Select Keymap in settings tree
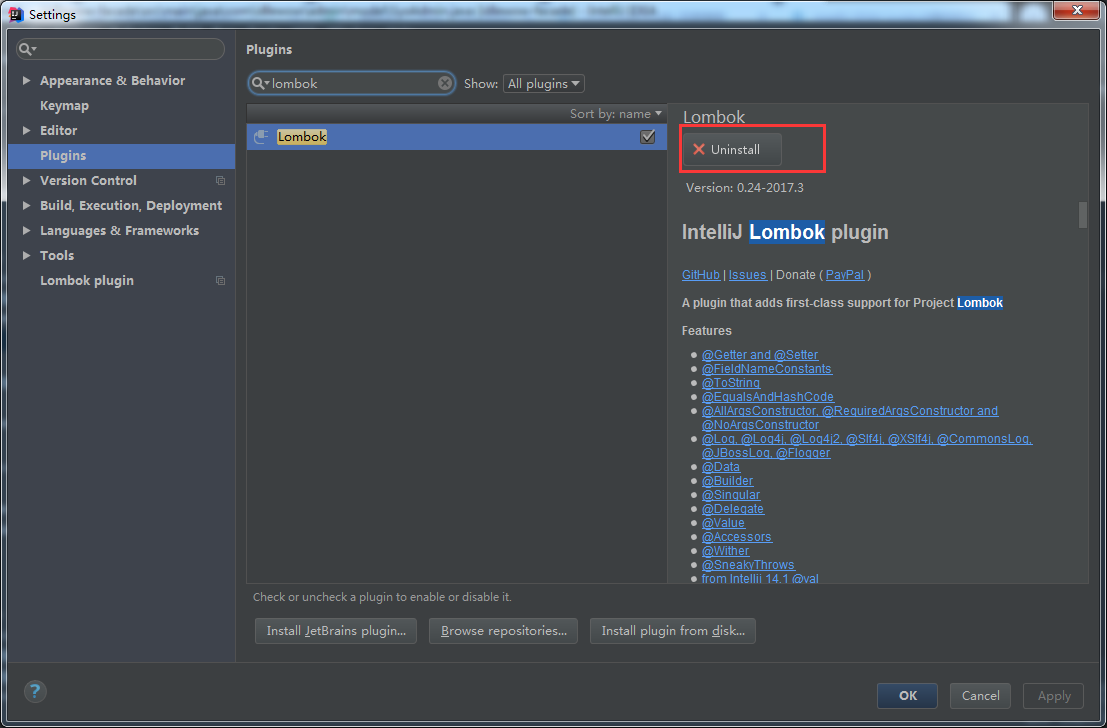This screenshot has height=728, width=1107. coord(64,106)
